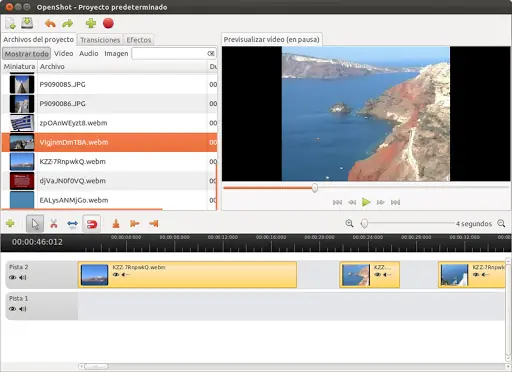Select file zpOAnWEyzt8.webm
The height and width of the screenshot is (372, 512).
point(109,123)
